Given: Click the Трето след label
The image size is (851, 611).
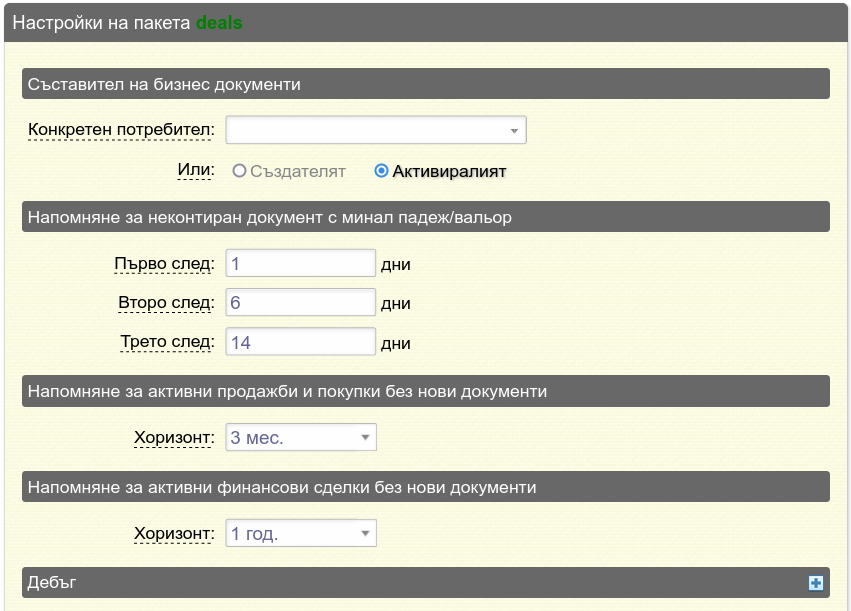Looking at the screenshot, I should (168, 342).
